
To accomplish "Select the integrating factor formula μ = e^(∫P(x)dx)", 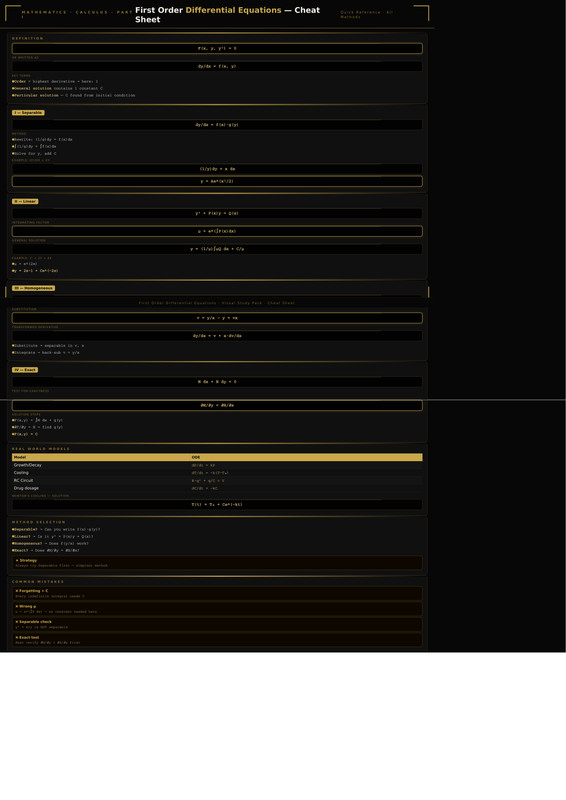I will pyautogui.click(x=217, y=231).
